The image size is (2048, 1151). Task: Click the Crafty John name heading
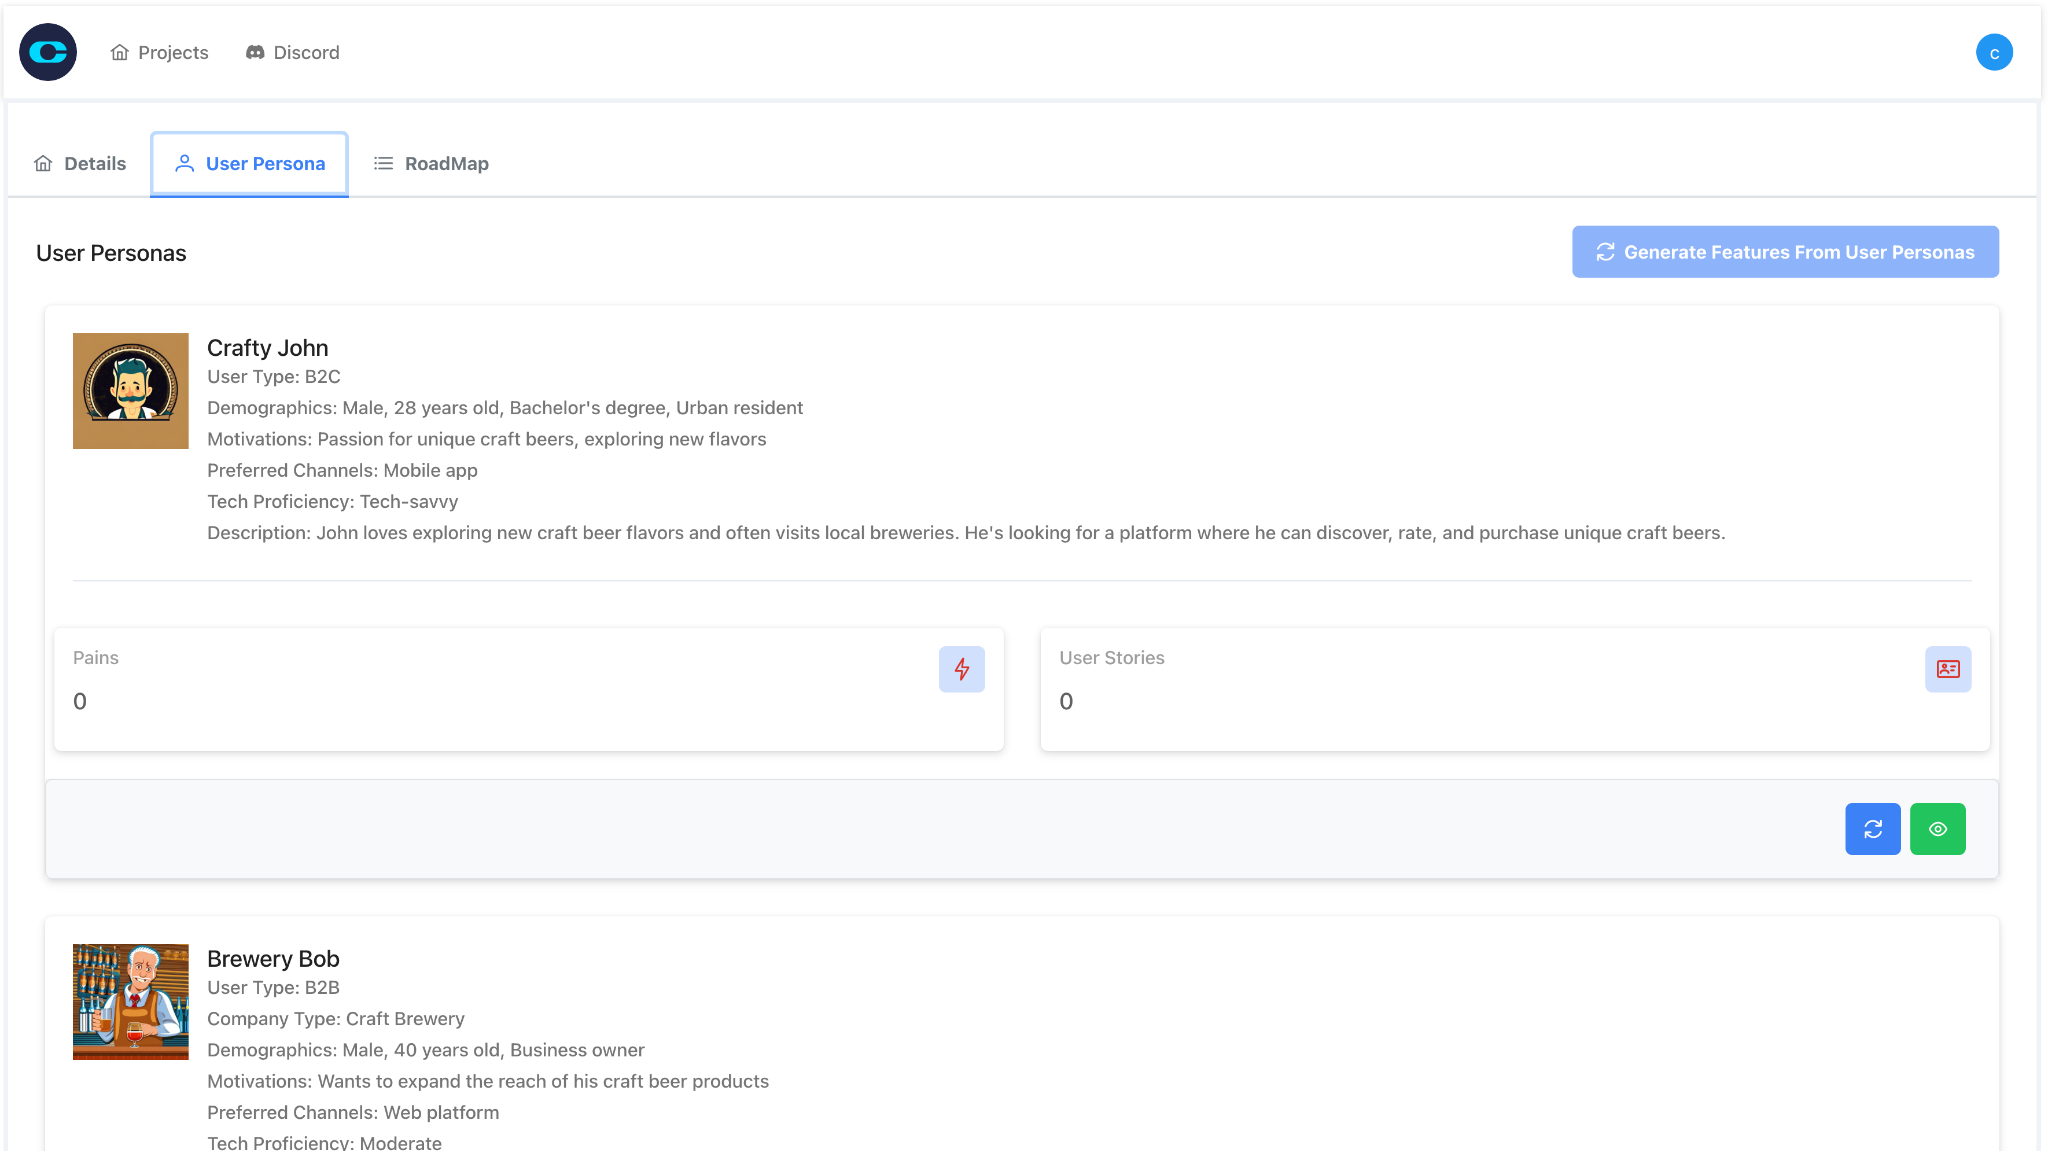[267, 348]
